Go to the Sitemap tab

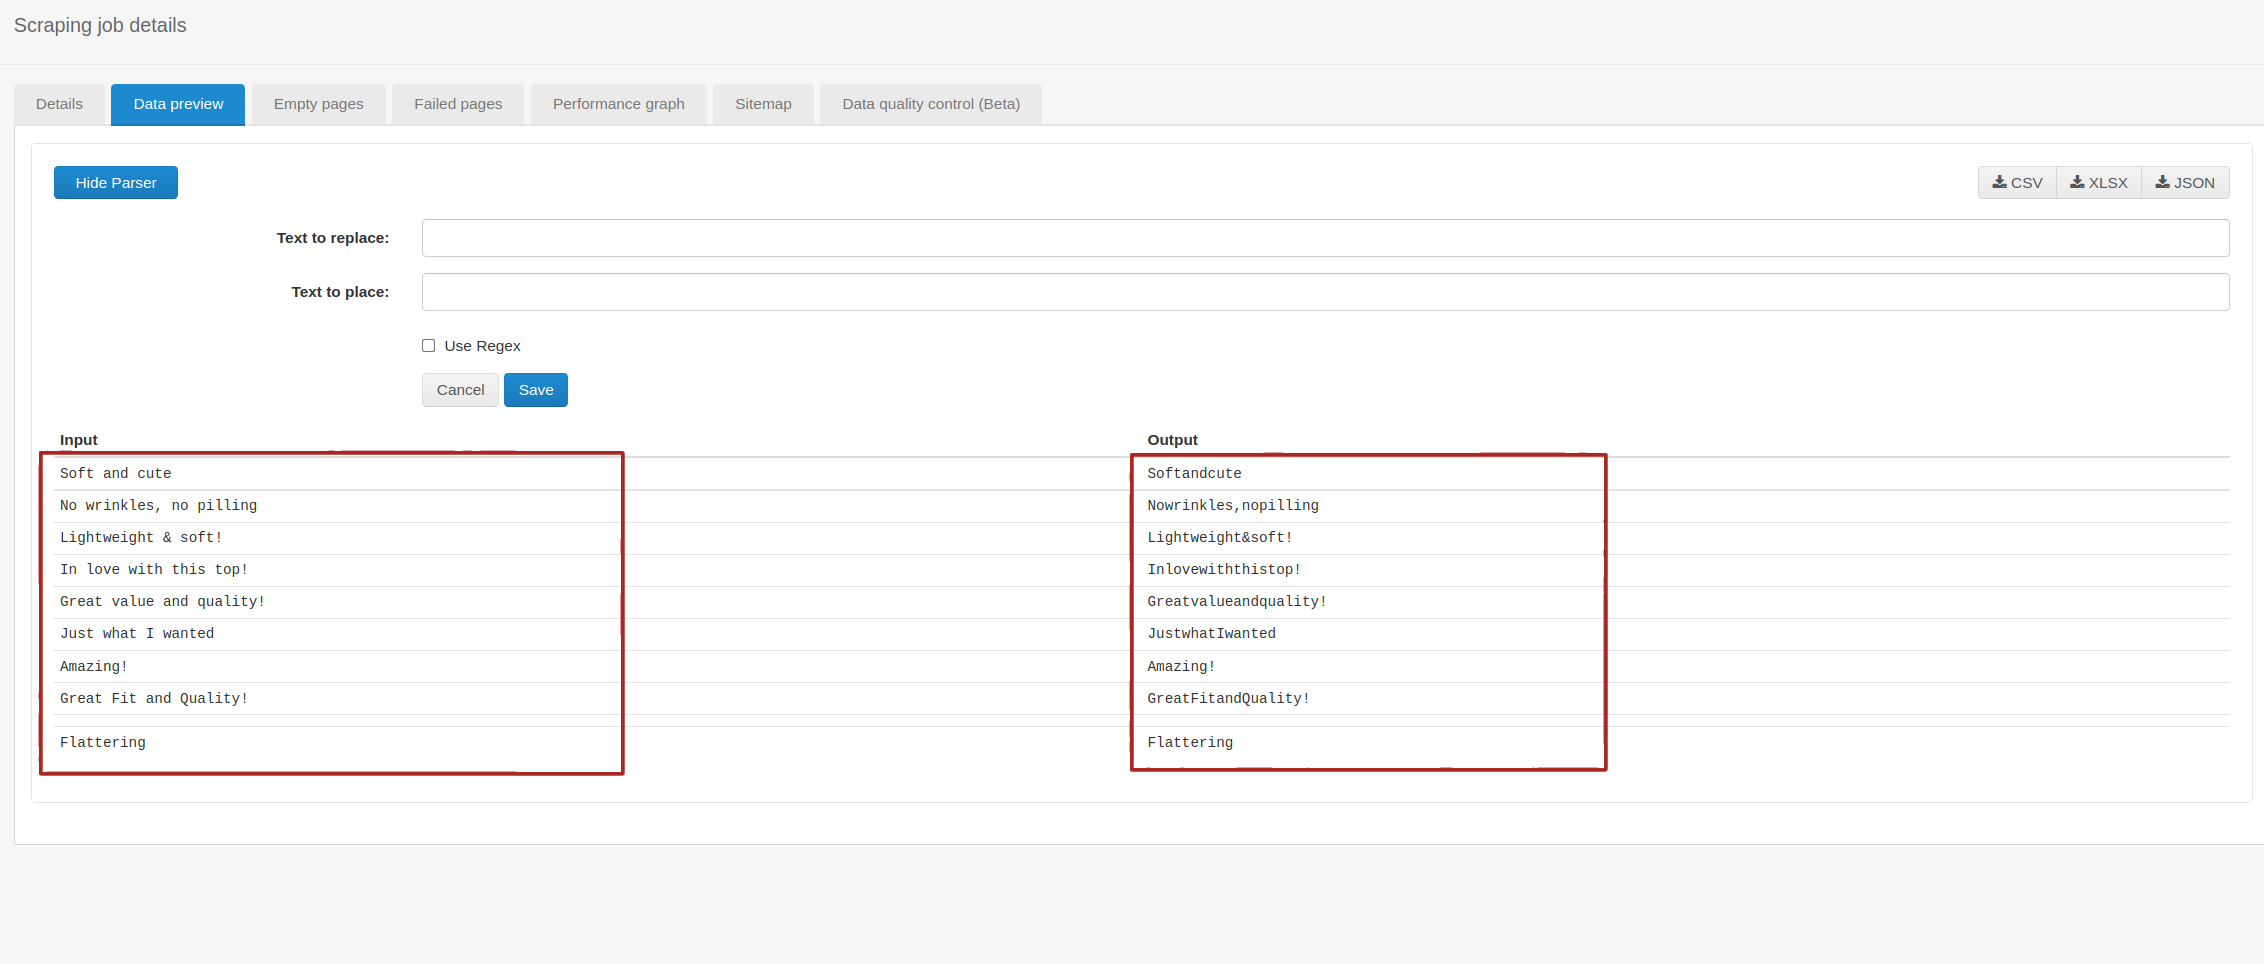pos(763,104)
